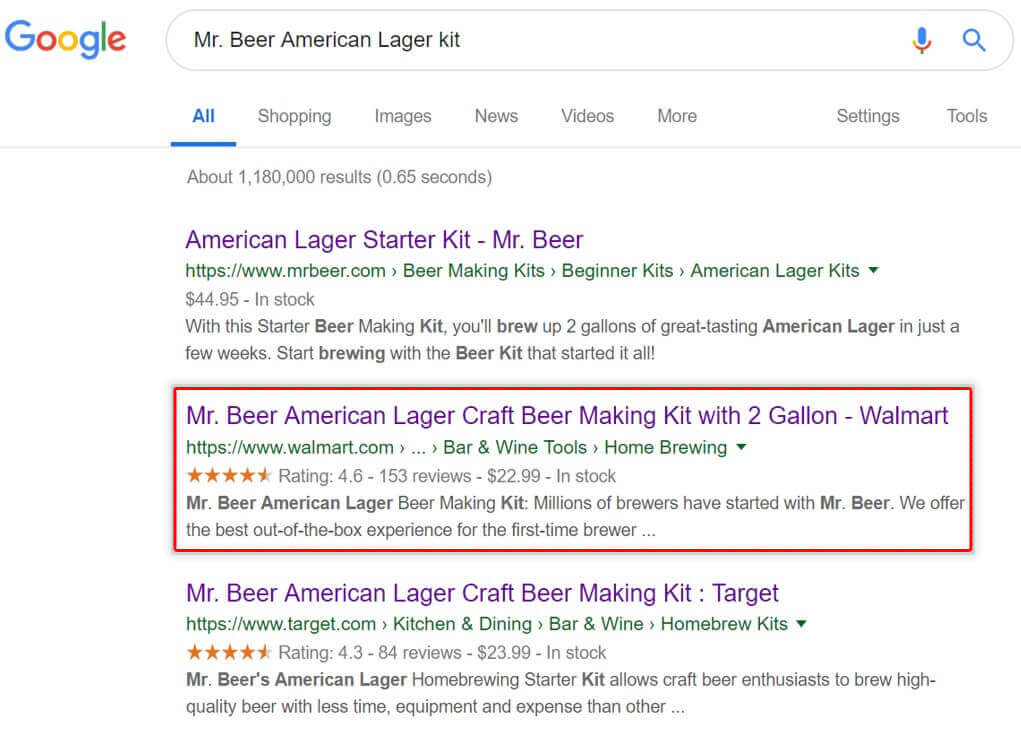Viewport: 1021px width, 729px height.
Task: Click the Walmart result star rating
Action: pyautogui.click(x=228, y=476)
